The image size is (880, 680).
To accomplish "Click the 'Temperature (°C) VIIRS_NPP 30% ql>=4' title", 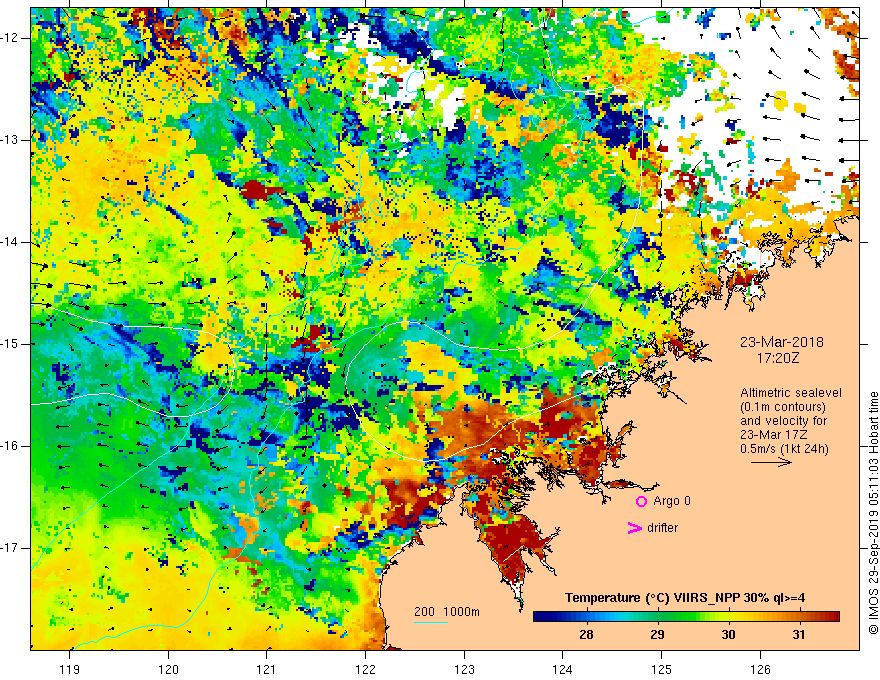I will [x=685, y=598].
